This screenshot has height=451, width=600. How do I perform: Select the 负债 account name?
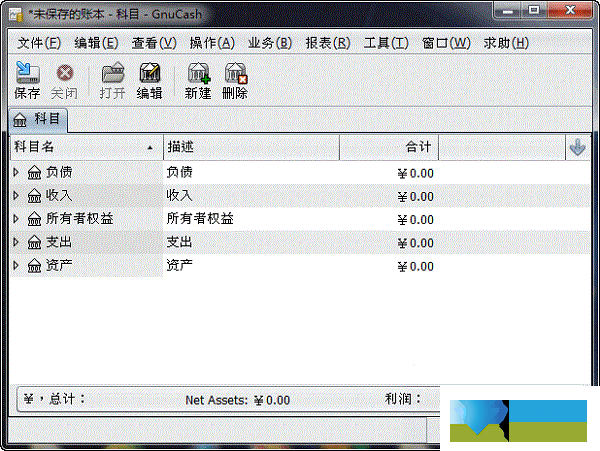(59, 172)
